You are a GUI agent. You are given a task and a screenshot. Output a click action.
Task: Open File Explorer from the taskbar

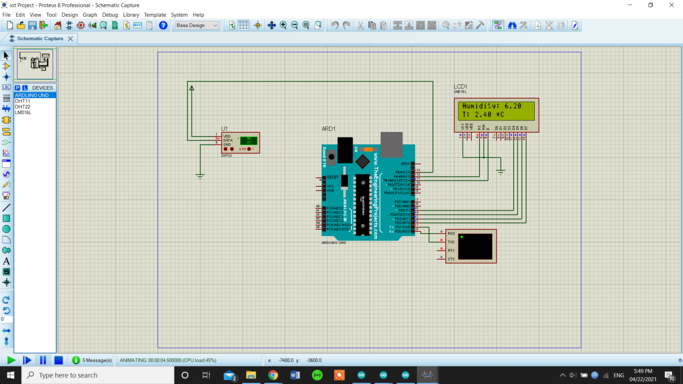pyautogui.click(x=251, y=375)
